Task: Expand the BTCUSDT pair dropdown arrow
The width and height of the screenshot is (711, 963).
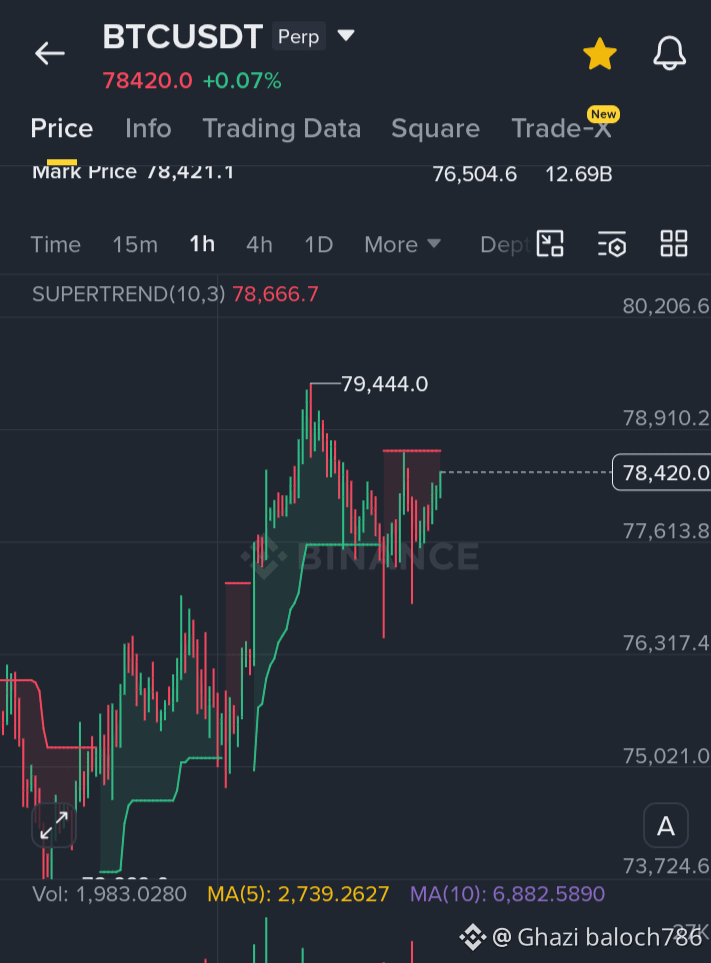Action: pos(346,36)
